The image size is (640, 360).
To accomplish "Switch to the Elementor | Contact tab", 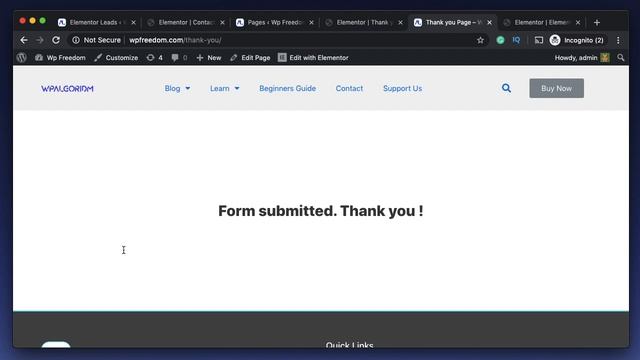I will click(x=186, y=22).
